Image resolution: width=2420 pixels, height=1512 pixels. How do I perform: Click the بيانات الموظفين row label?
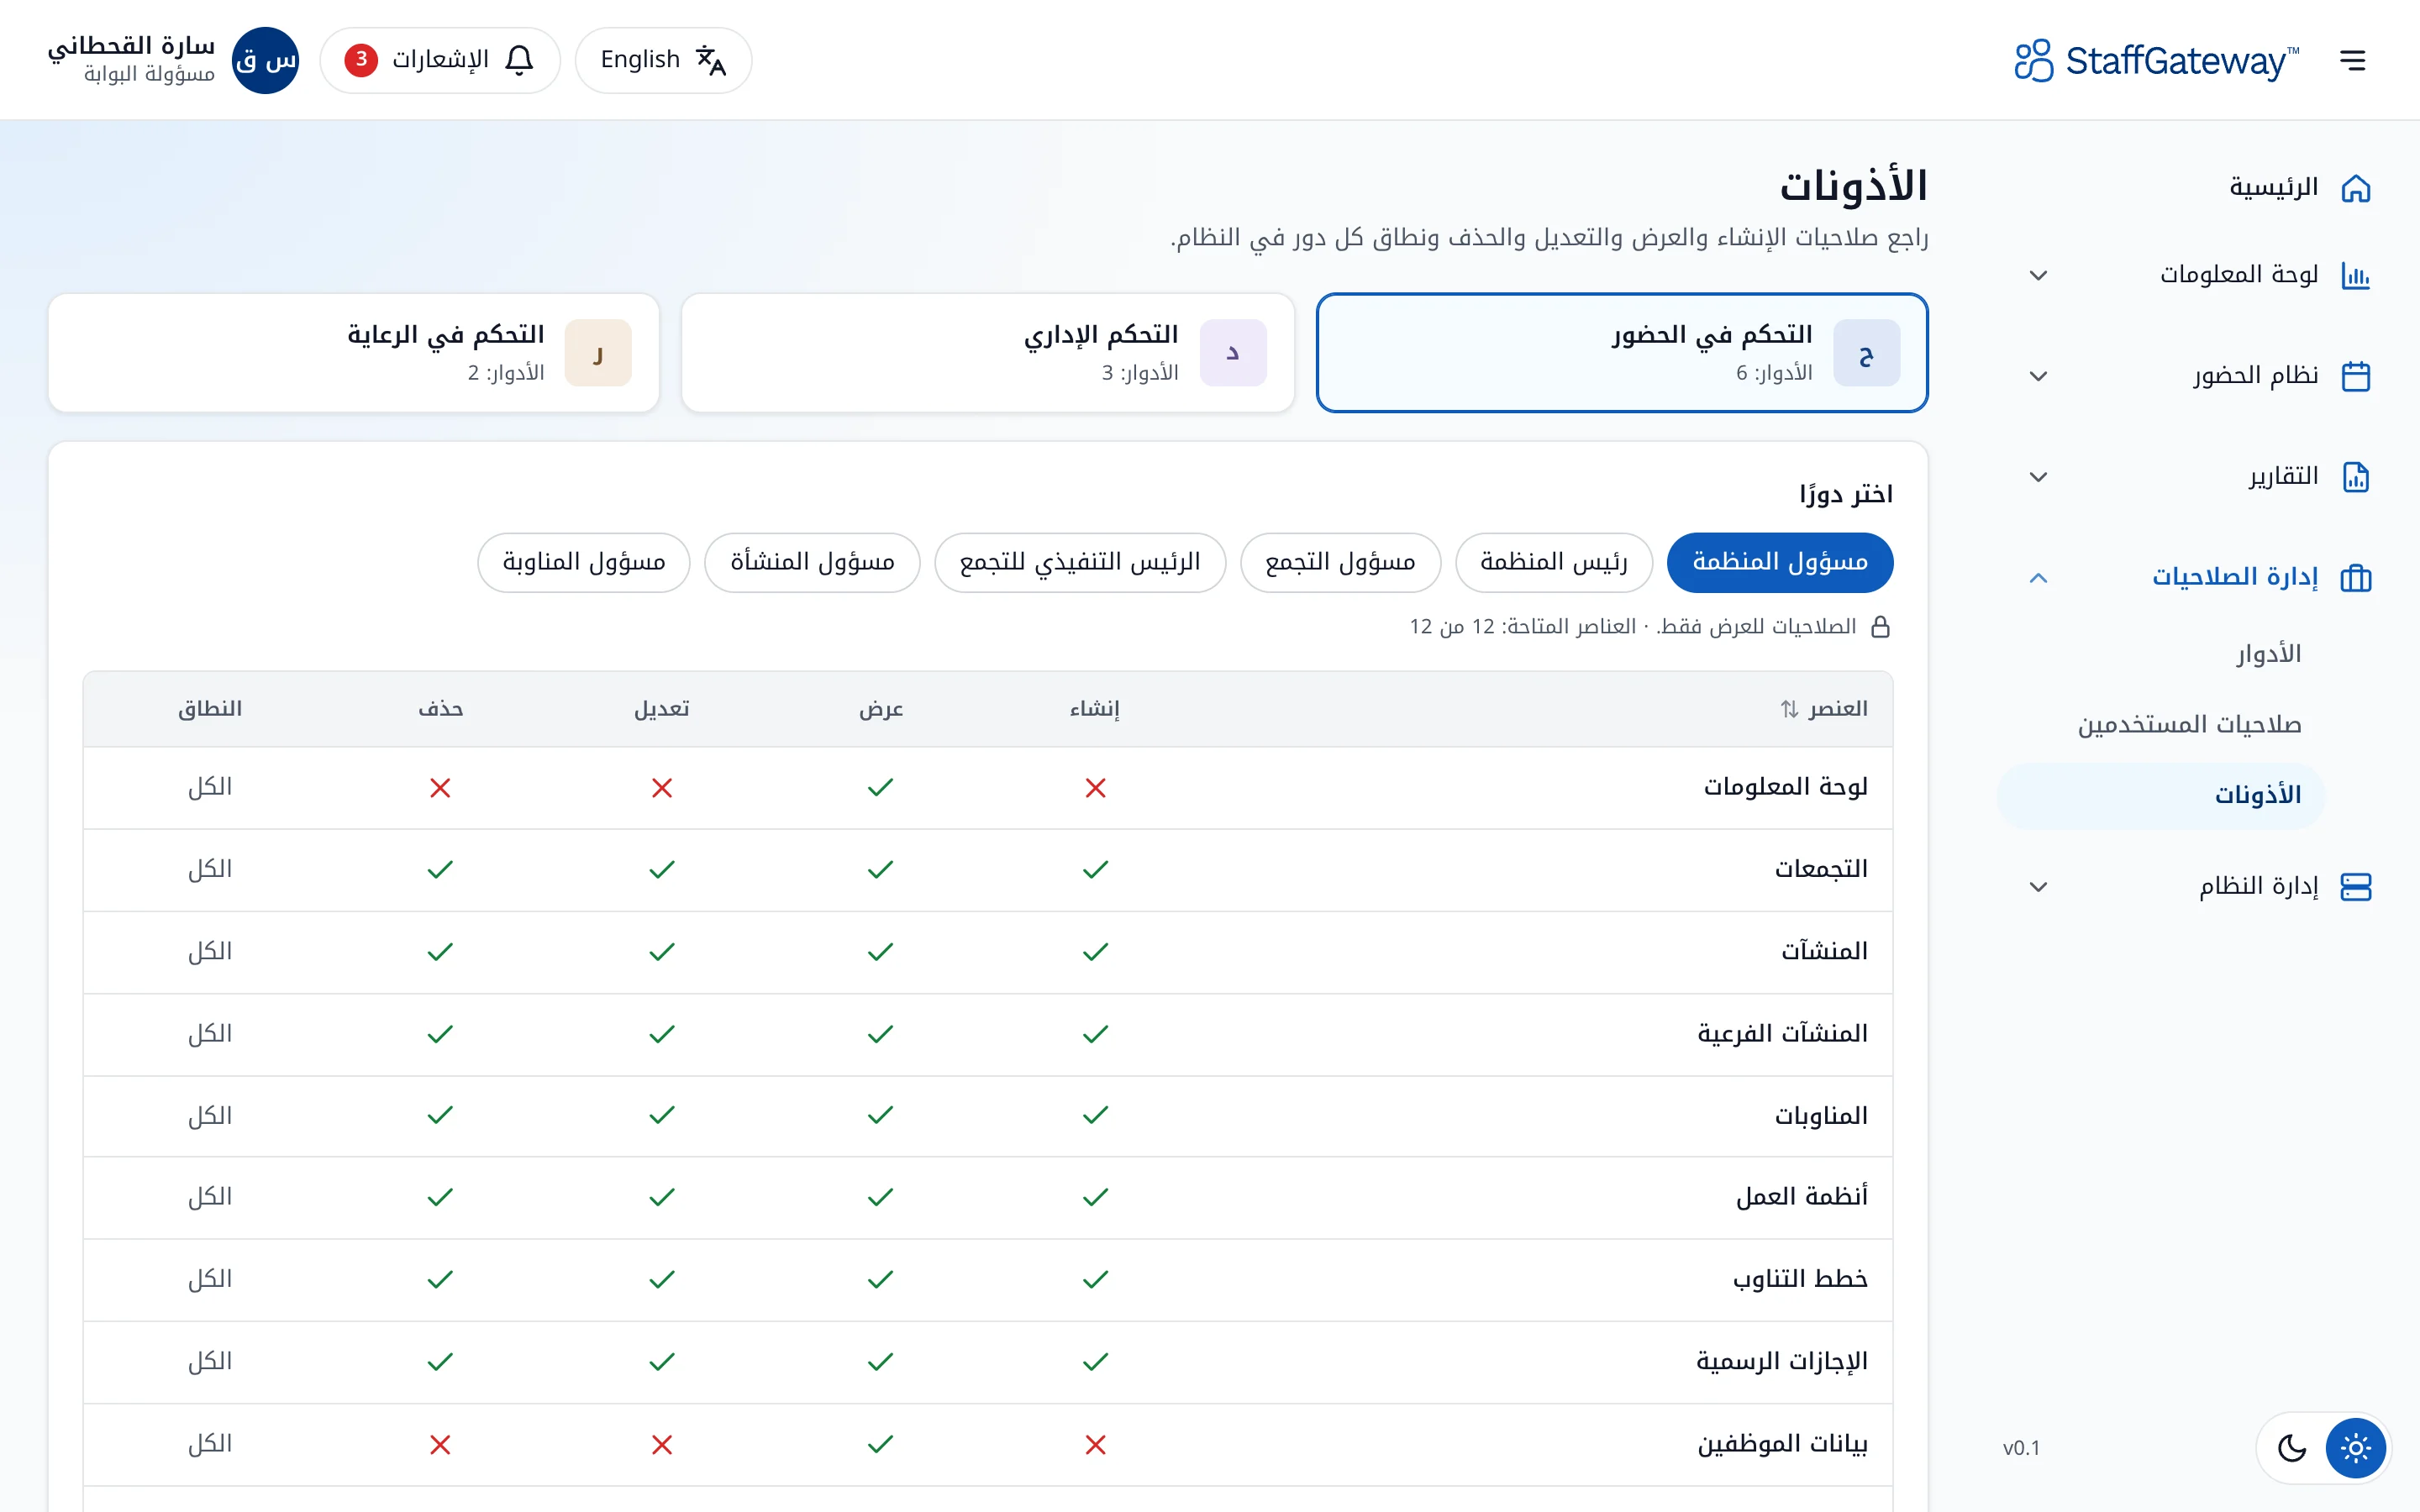tap(1782, 1444)
